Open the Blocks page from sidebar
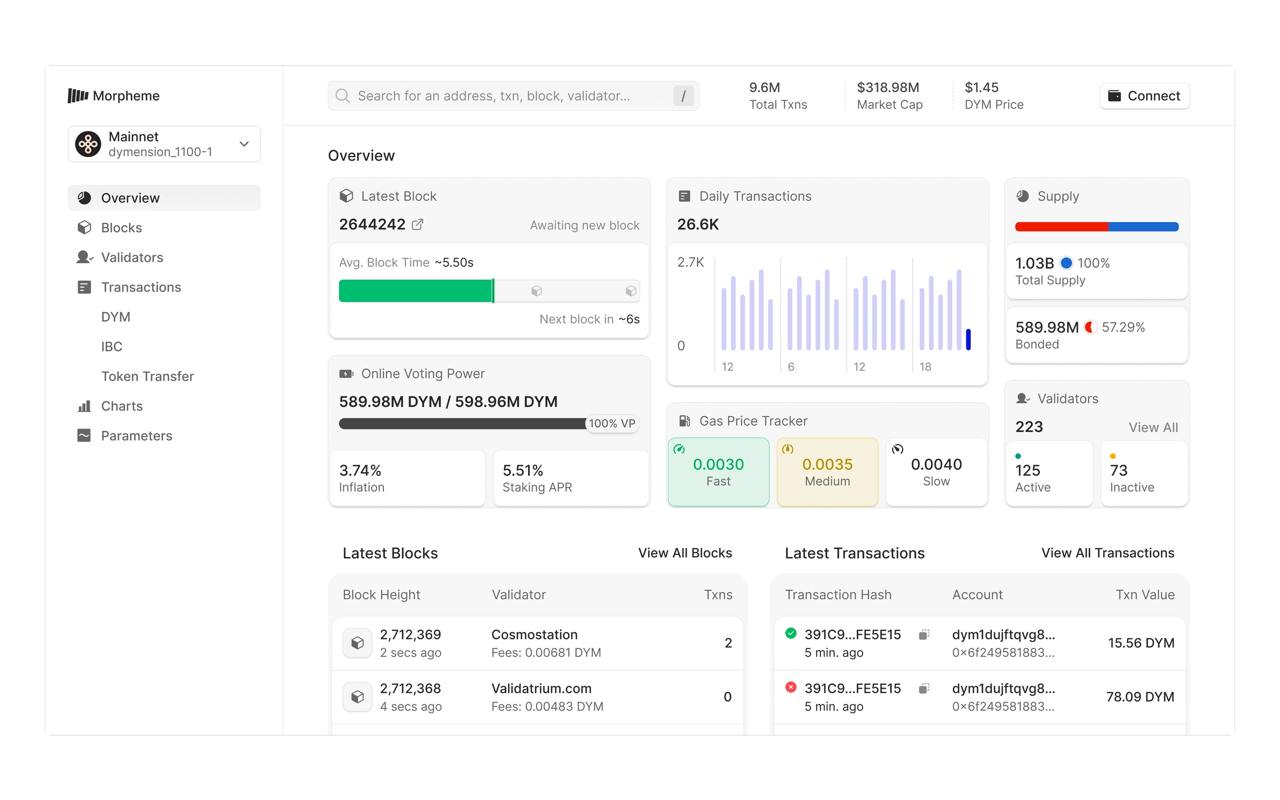Screen dimensions: 1280x800 (121, 228)
